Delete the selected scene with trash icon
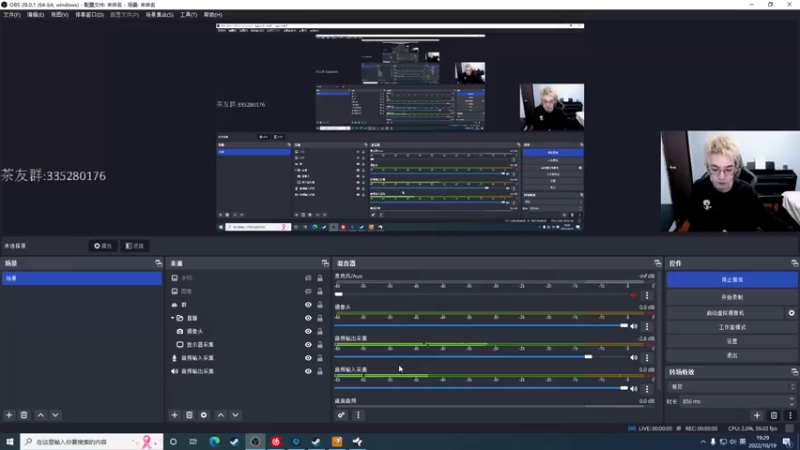 coord(24,415)
